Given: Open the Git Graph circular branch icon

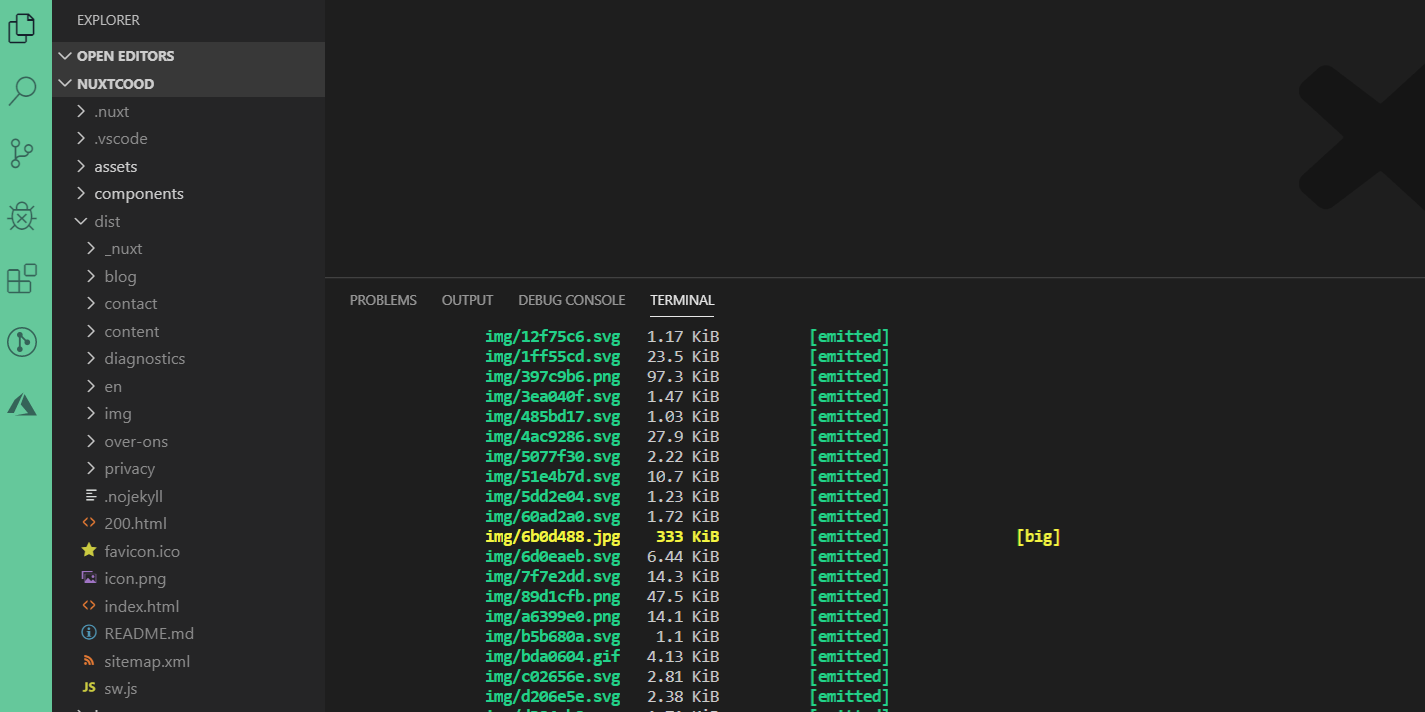Looking at the screenshot, I should [x=22, y=342].
